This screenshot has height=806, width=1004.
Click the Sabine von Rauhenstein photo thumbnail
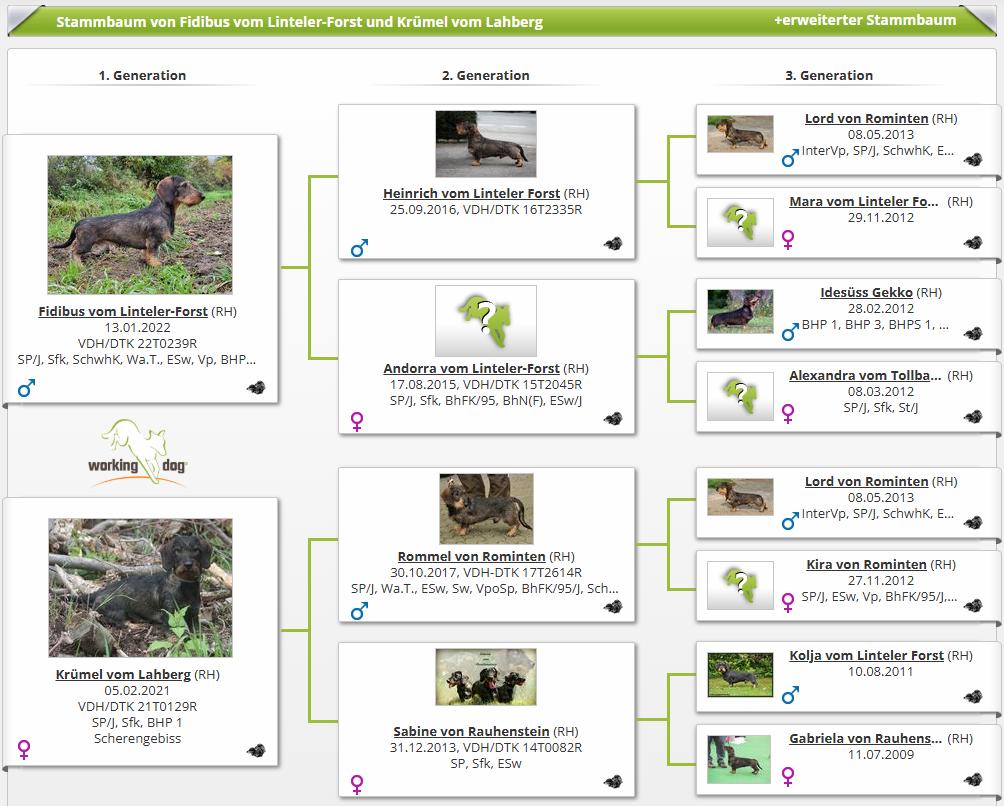coord(485,677)
